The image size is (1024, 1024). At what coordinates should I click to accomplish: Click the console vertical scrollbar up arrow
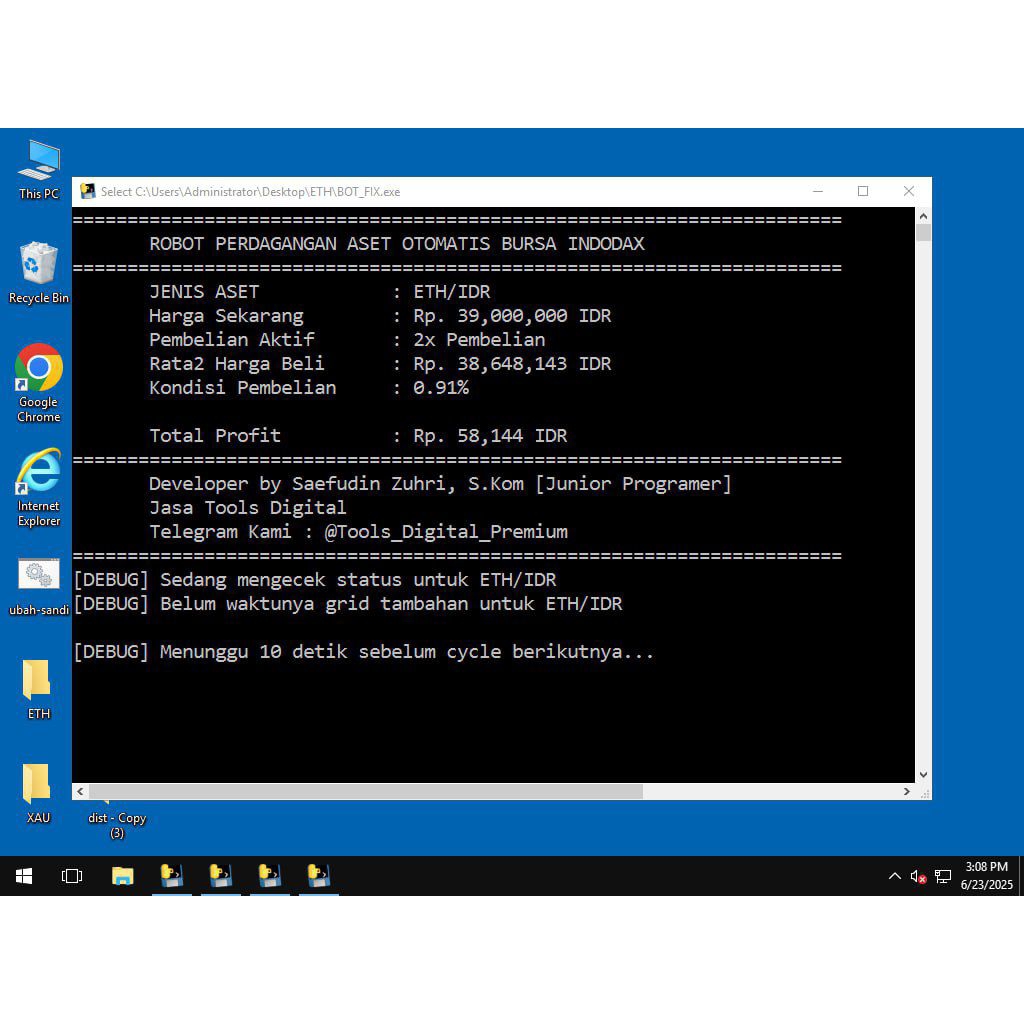click(x=923, y=216)
